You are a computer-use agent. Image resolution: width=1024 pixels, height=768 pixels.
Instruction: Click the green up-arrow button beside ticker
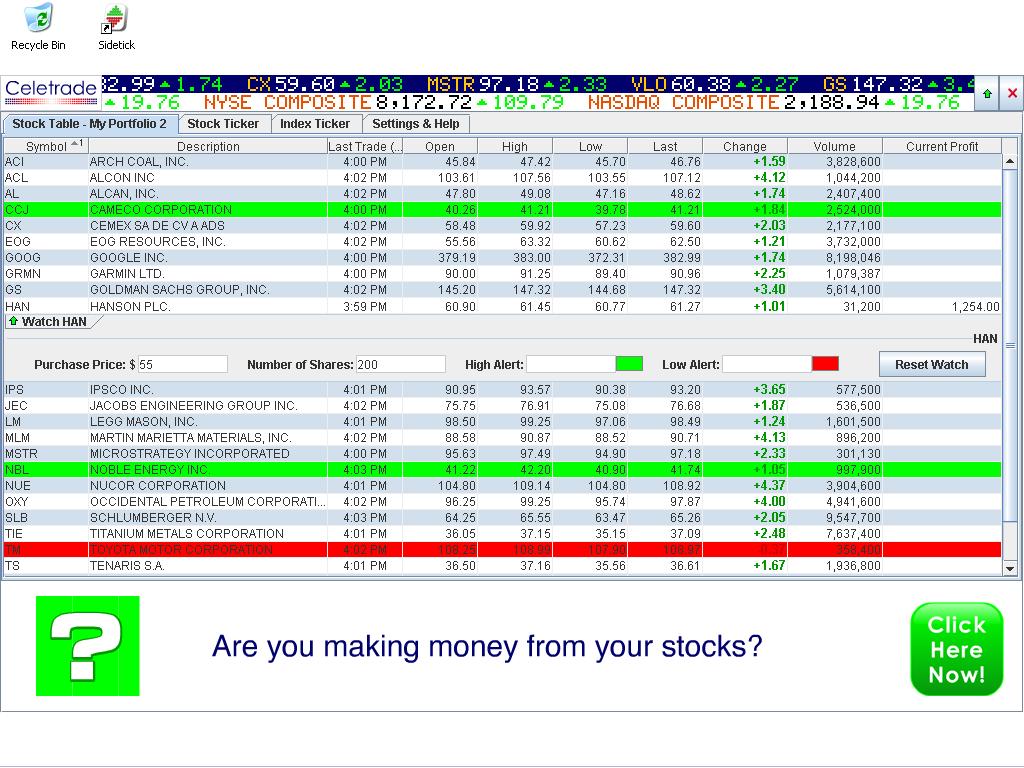click(x=987, y=93)
